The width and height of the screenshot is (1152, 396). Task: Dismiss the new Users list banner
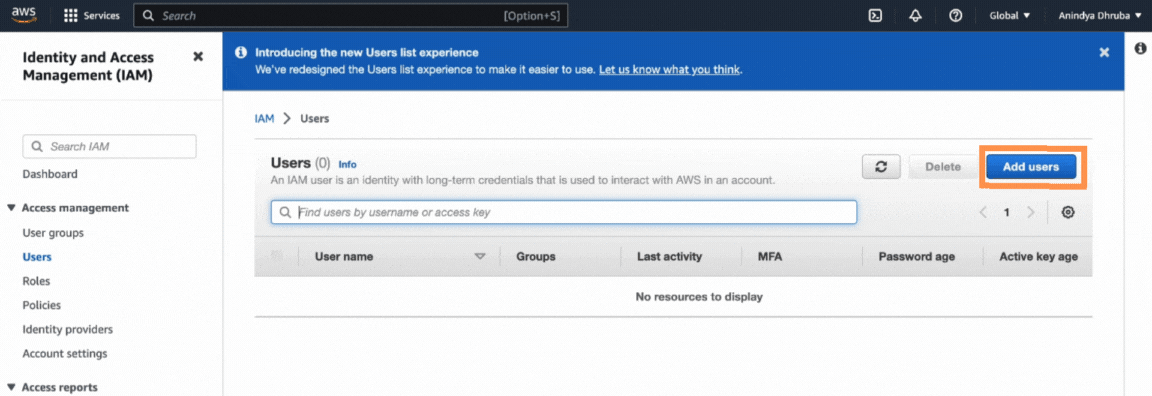[x=1104, y=52]
